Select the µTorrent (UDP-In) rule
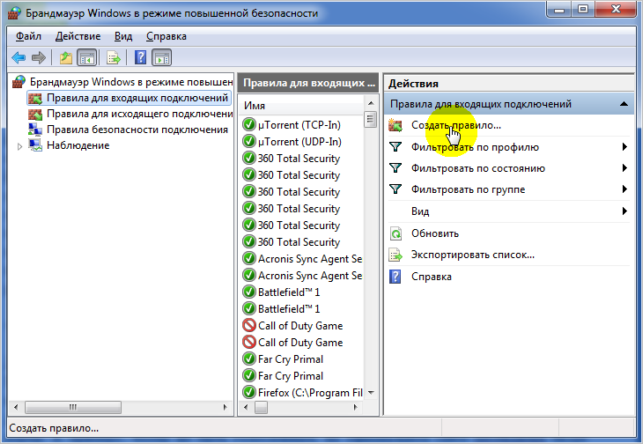 coord(302,141)
